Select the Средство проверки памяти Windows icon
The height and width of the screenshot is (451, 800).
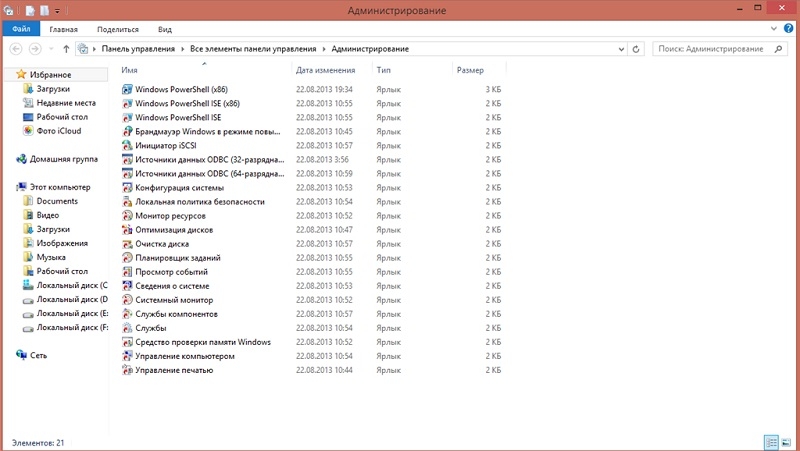coord(127,342)
